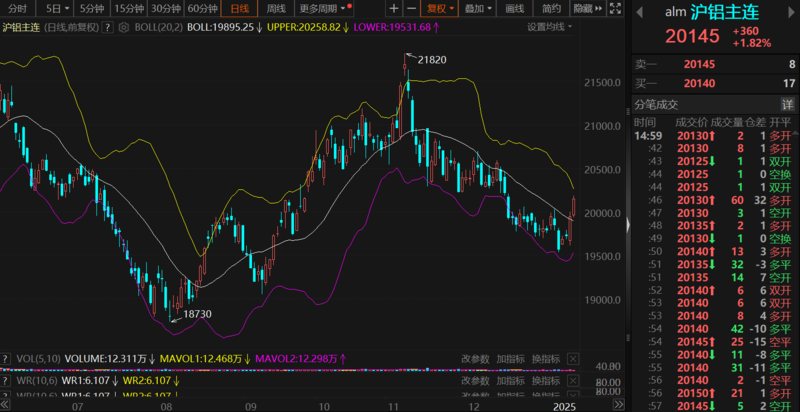Switch to the 分时 intraday tab
This screenshot has width=800, height=412.
tap(17, 8)
